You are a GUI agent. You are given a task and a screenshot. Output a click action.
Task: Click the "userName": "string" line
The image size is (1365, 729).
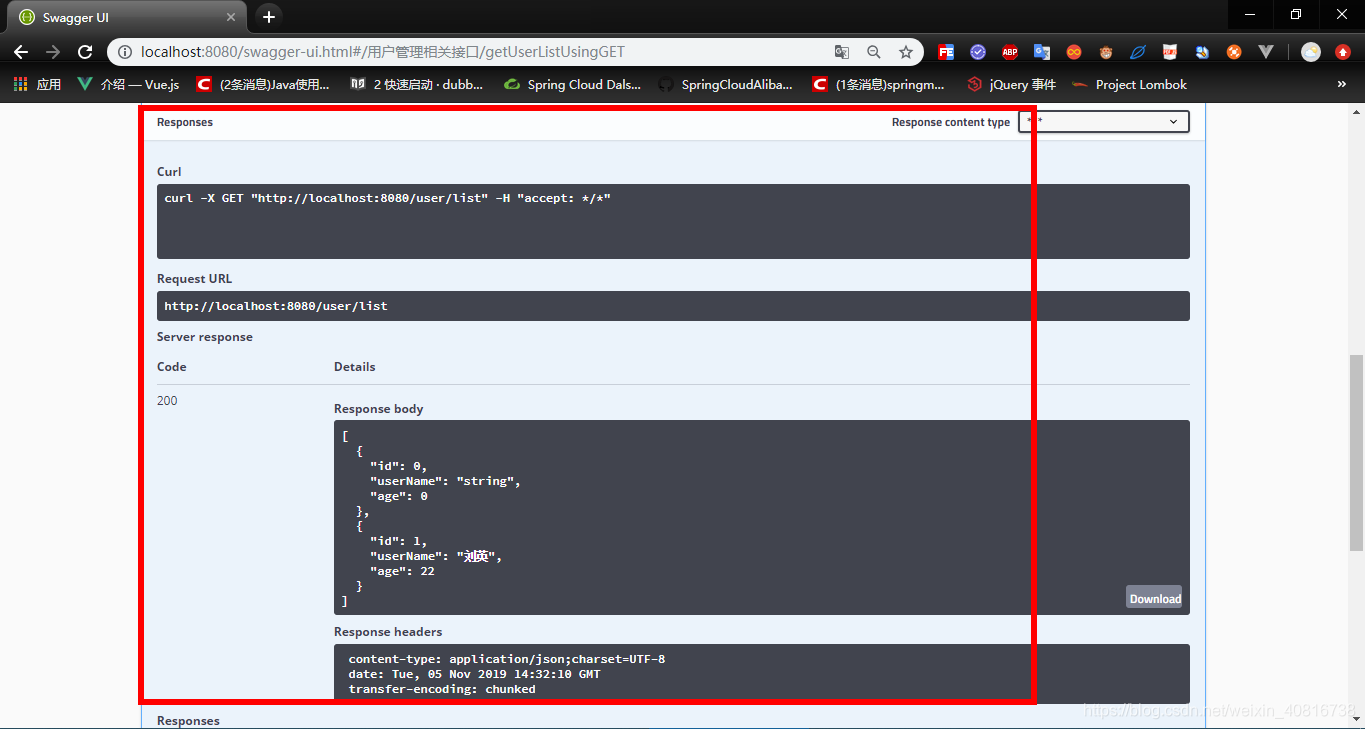(445, 481)
